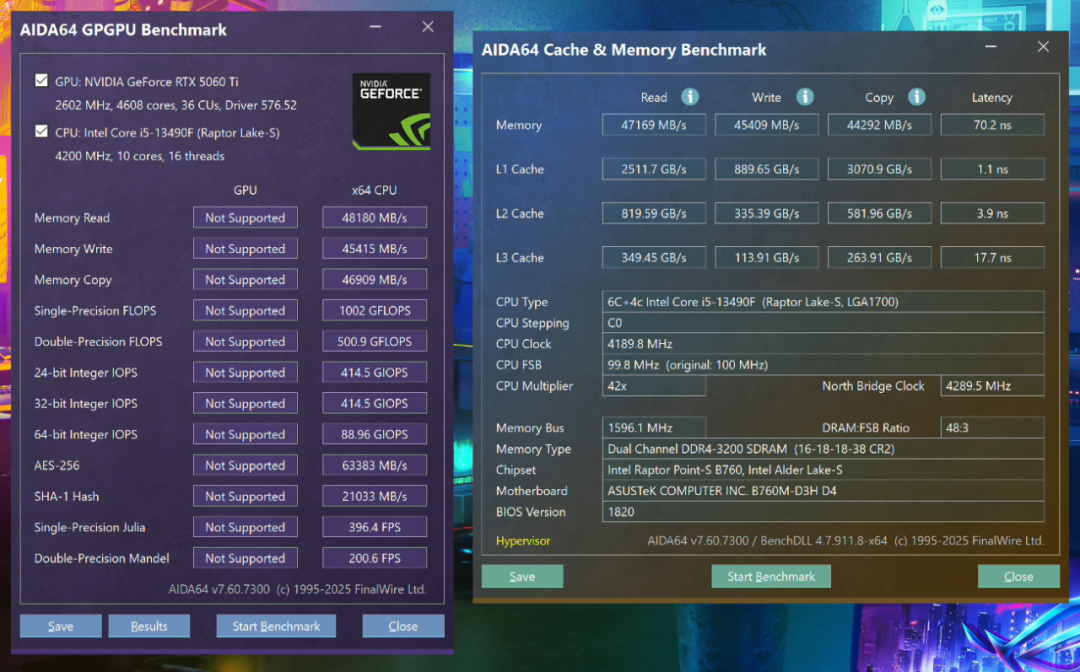
Task: Select L3 Cache Copy value 263.91 GB/s
Action: (x=880, y=258)
